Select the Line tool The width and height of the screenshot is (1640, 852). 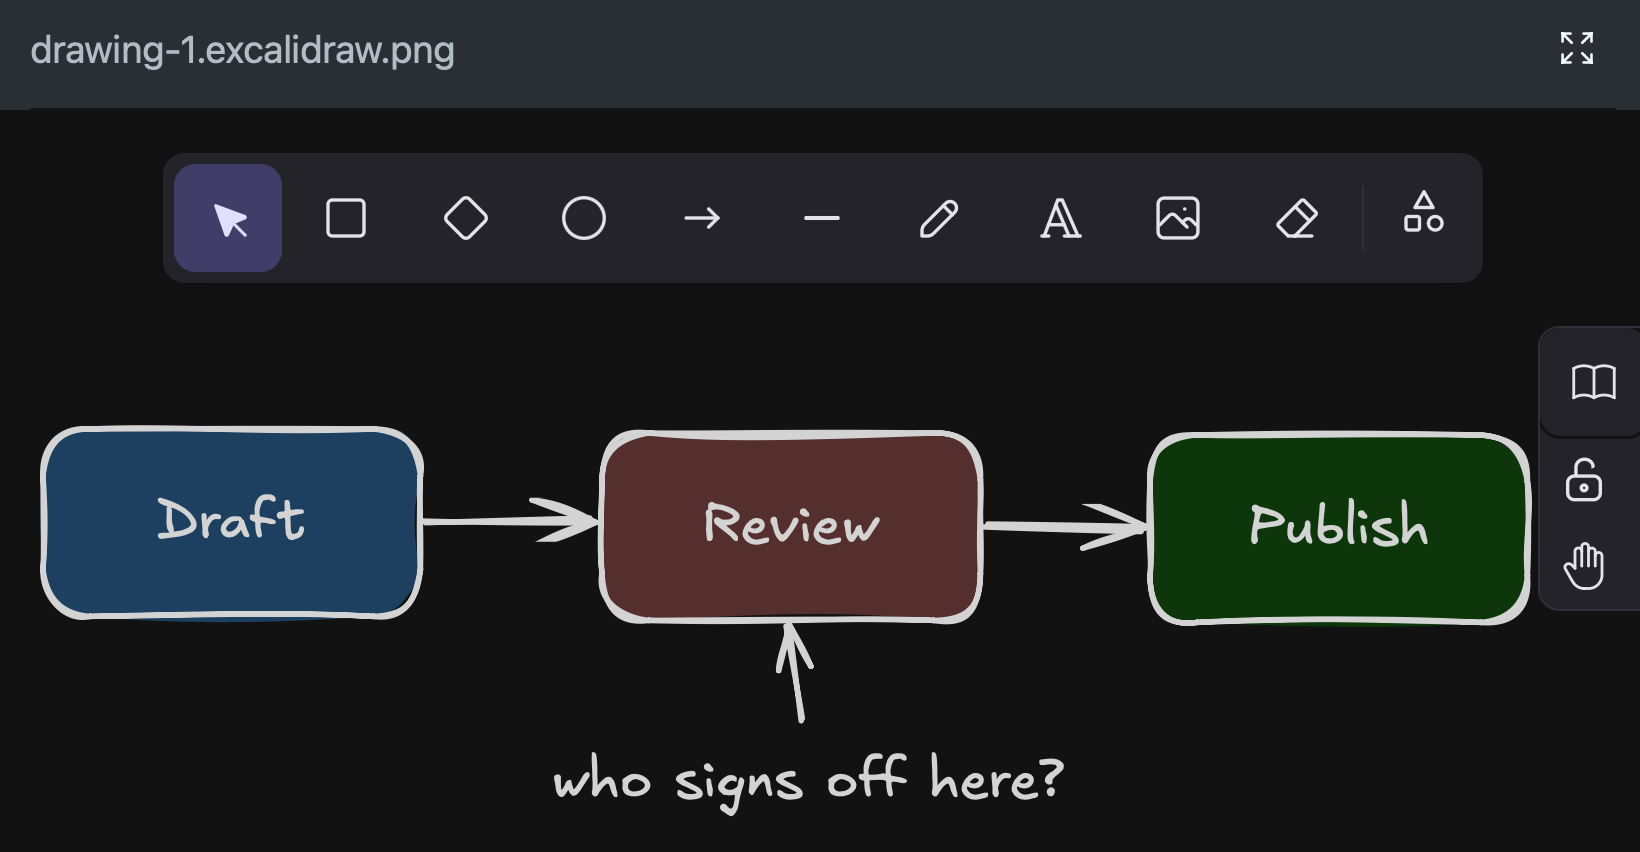(821, 218)
